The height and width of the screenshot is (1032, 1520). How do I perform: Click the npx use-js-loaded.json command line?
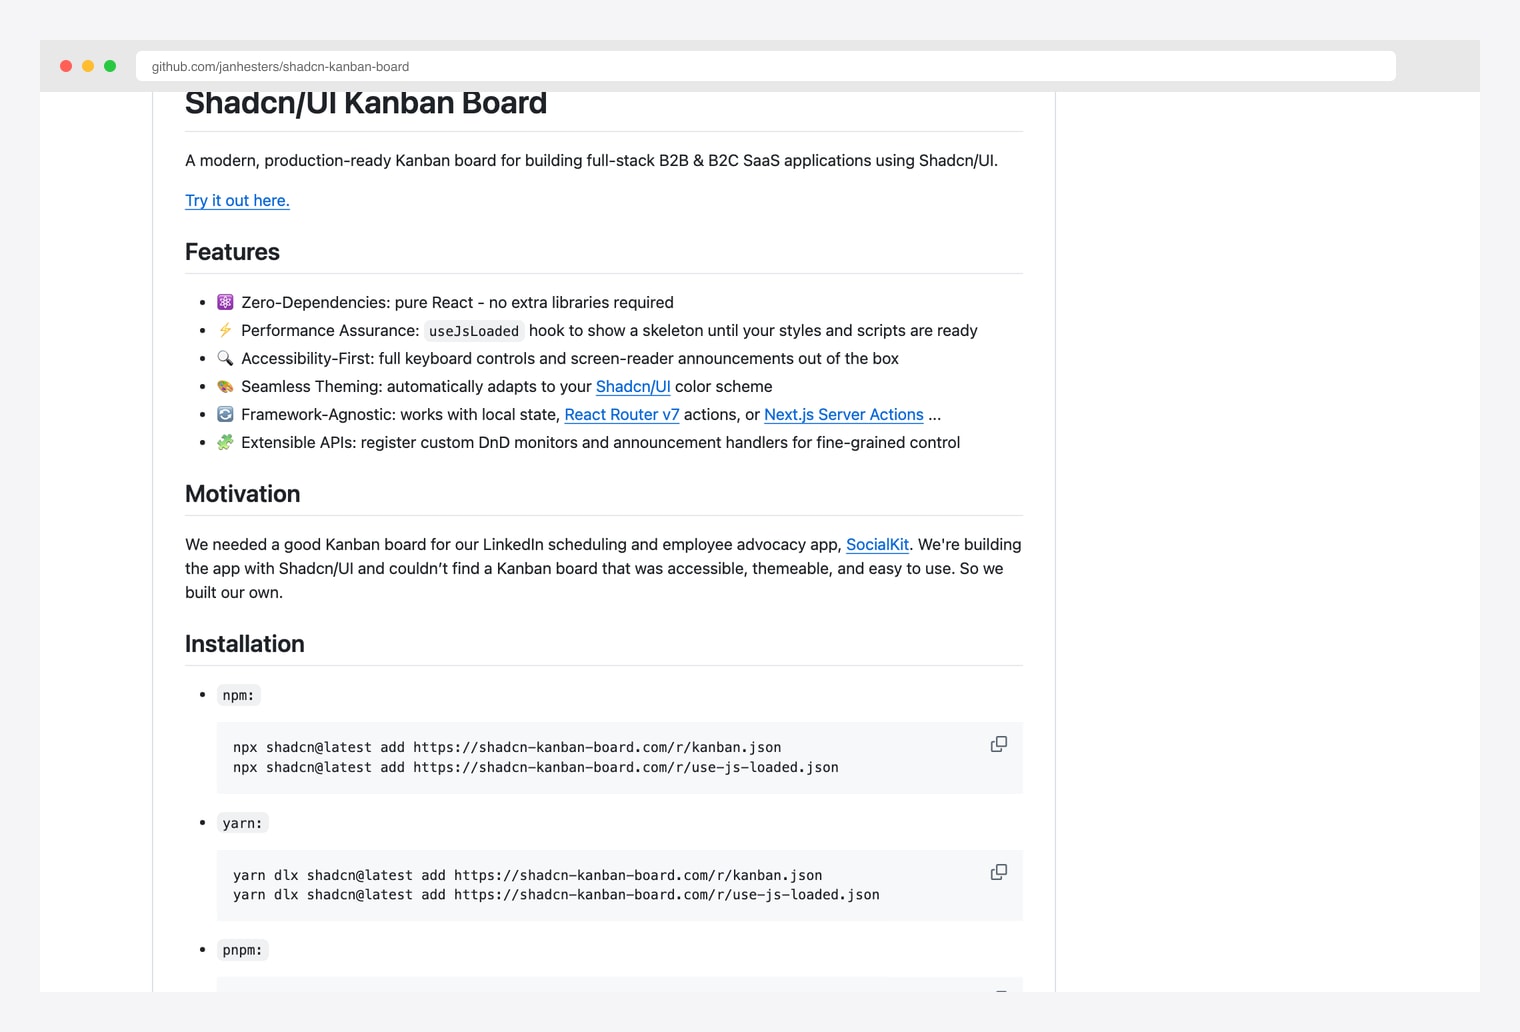point(536,767)
